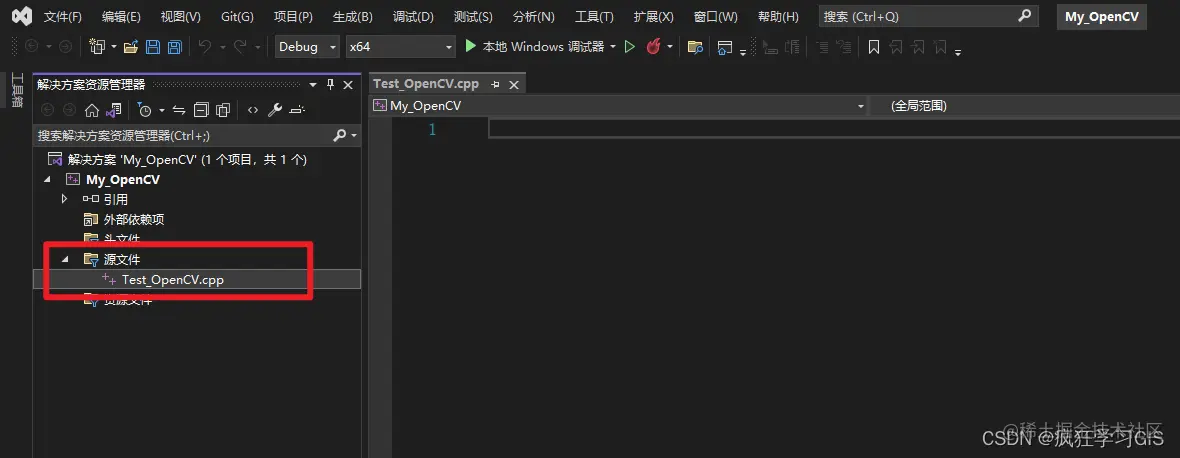Screen dimensions: 1180x458
Task: Open the Solution Explorer window options arrow
Action: 312,85
